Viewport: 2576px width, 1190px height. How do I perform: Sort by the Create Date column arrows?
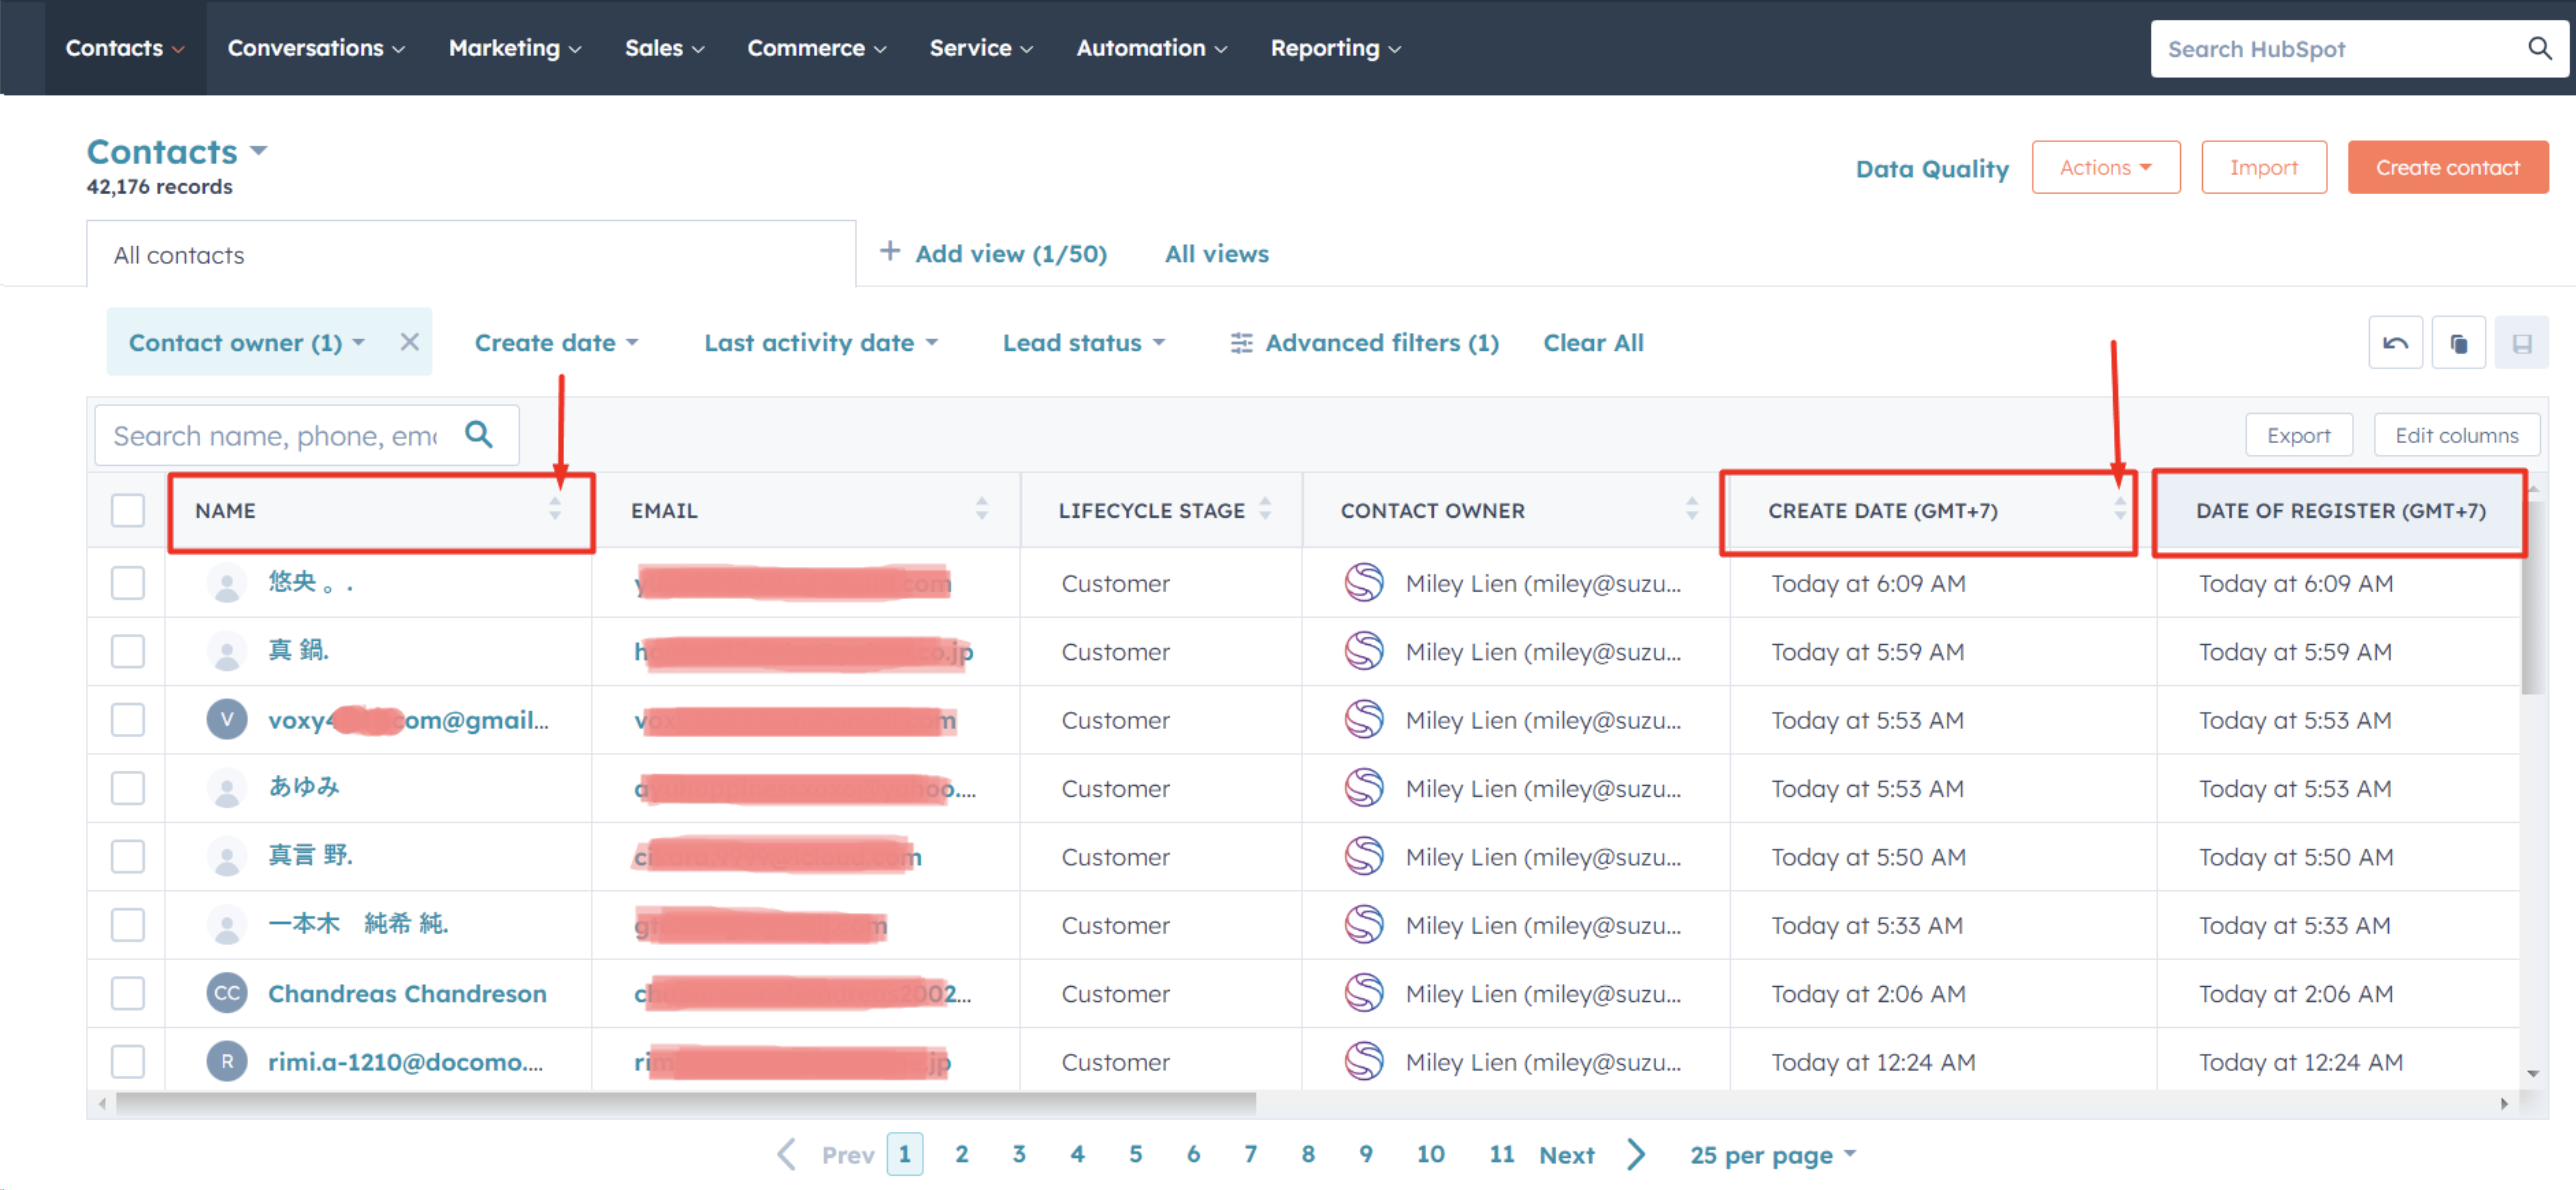click(x=2120, y=509)
